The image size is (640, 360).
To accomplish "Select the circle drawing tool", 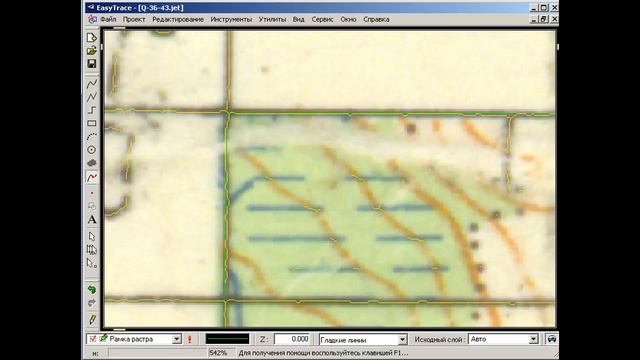I will point(92,150).
